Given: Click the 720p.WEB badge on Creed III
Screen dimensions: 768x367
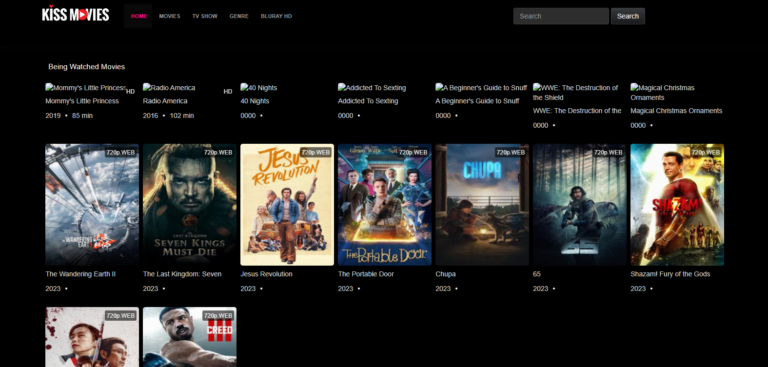Looking at the screenshot, I should (218, 316).
